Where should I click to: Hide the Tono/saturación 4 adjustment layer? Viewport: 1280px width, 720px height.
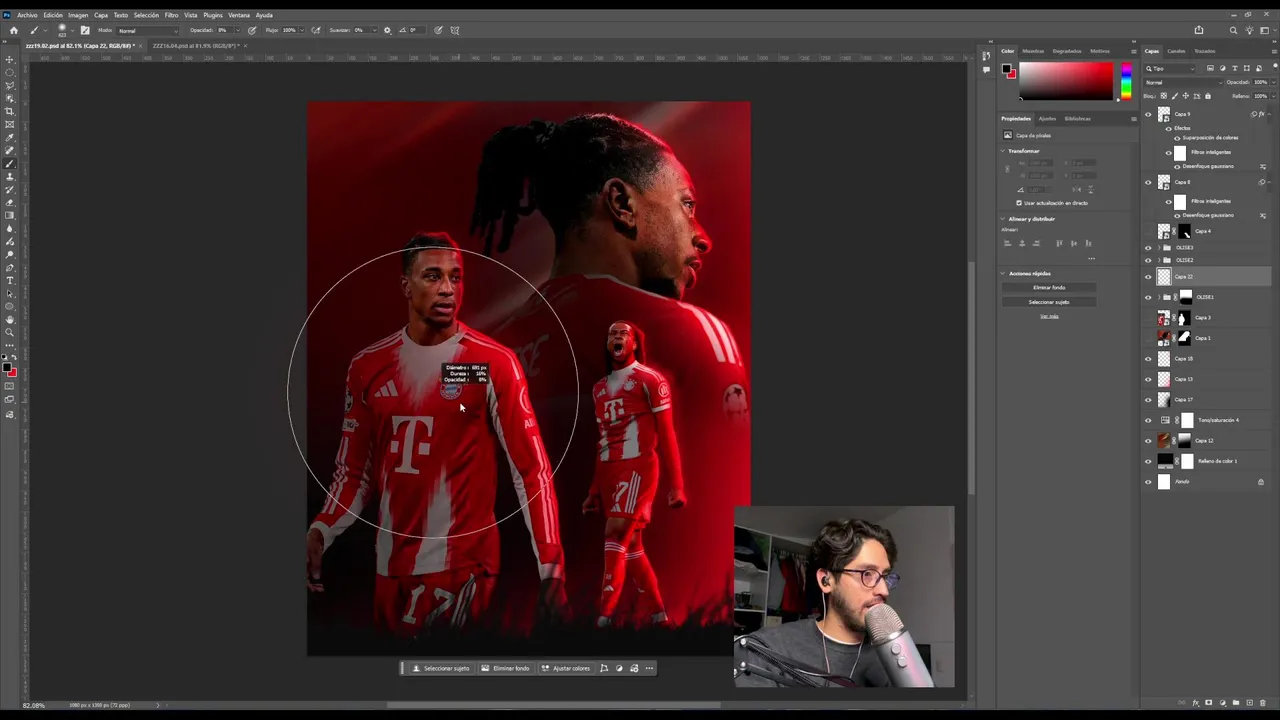point(1148,420)
